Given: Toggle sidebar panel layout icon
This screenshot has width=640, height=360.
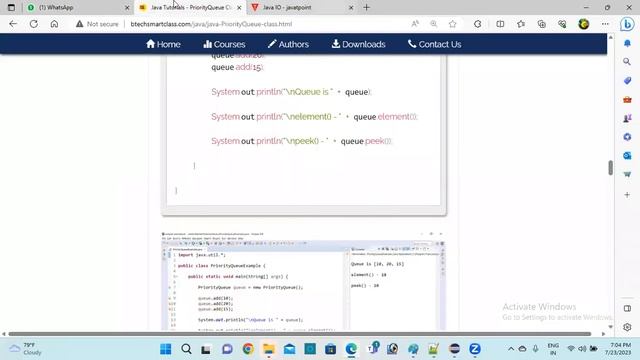Looking at the screenshot, I should 627,309.
